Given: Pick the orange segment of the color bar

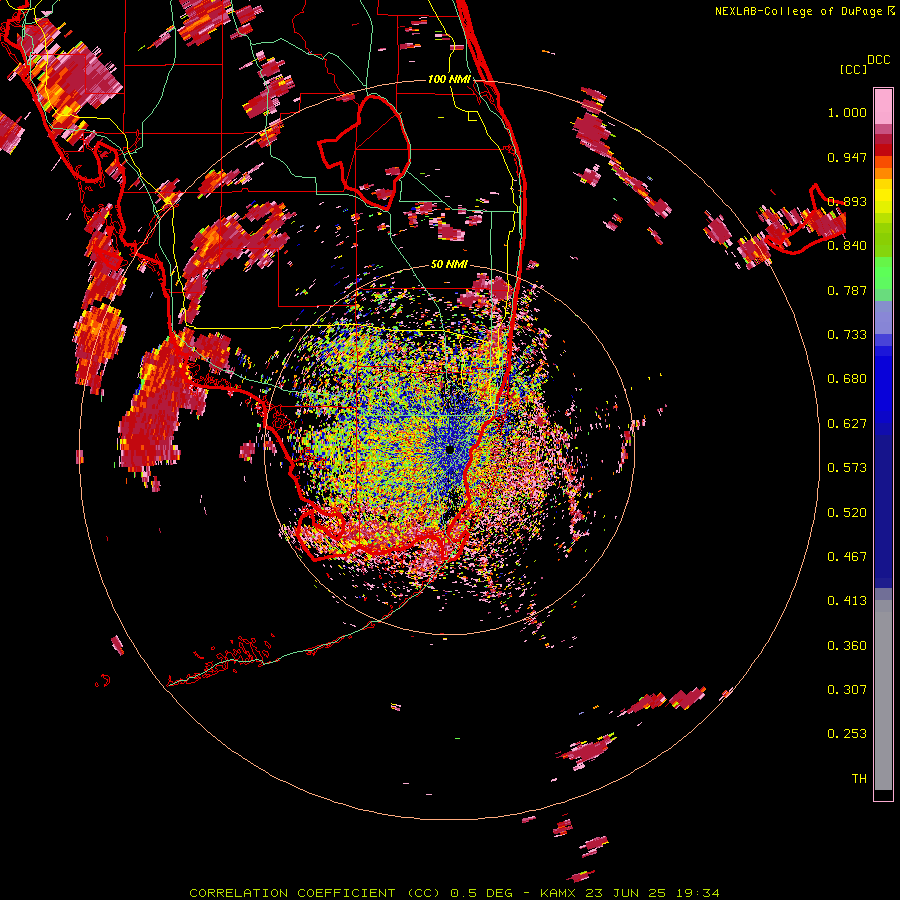Looking at the screenshot, I should tap(883, 173).
